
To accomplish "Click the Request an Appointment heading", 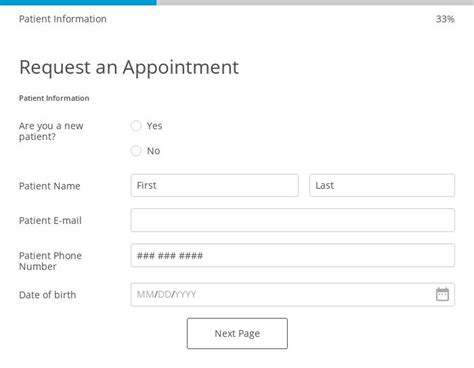I will [x=129, y=68].
